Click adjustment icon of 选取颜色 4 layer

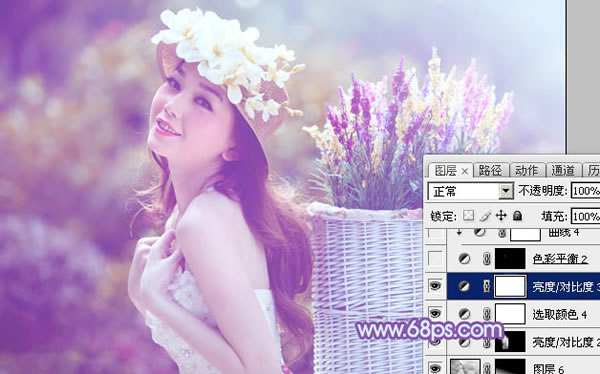[x=464, y=314]
